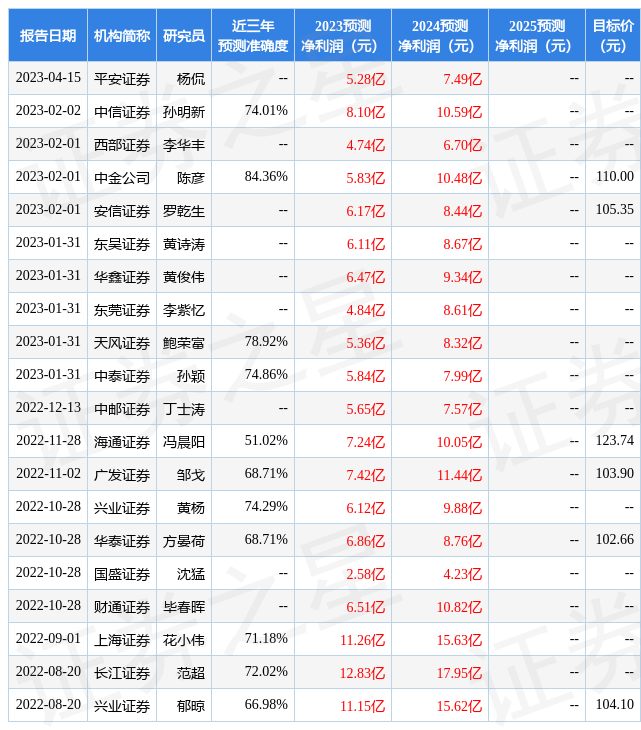This screenshot has width=641, height=730.
Task: Click analyst name 冯晨阳
Action: 184,442
